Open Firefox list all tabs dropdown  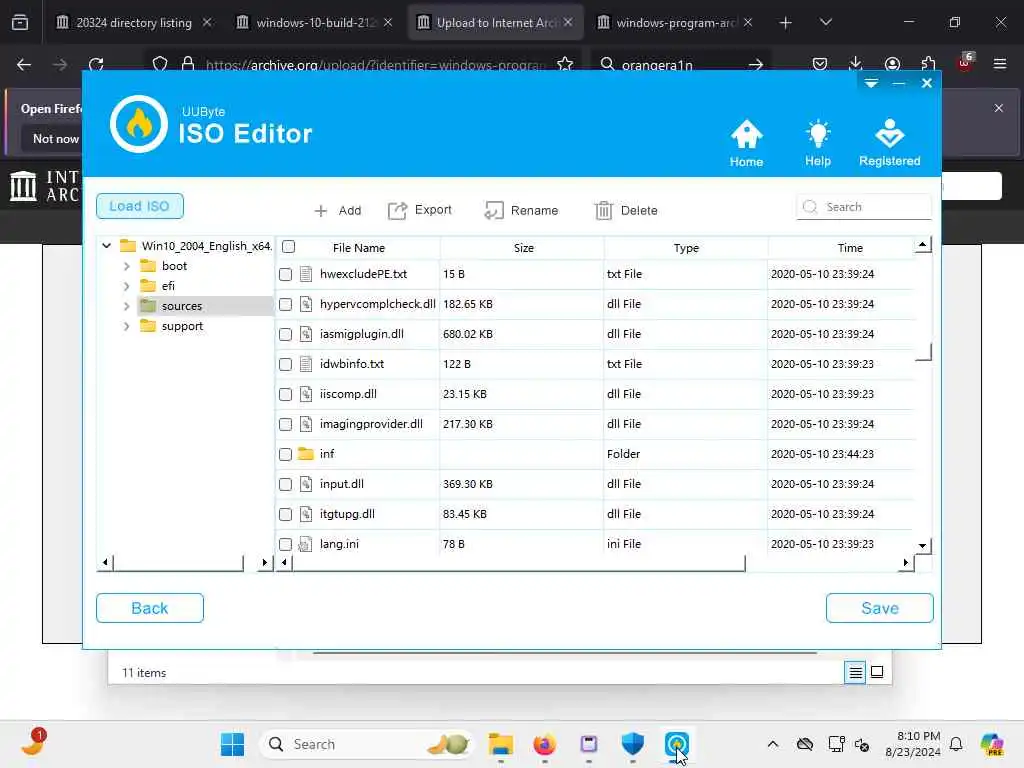click(825, 23)
